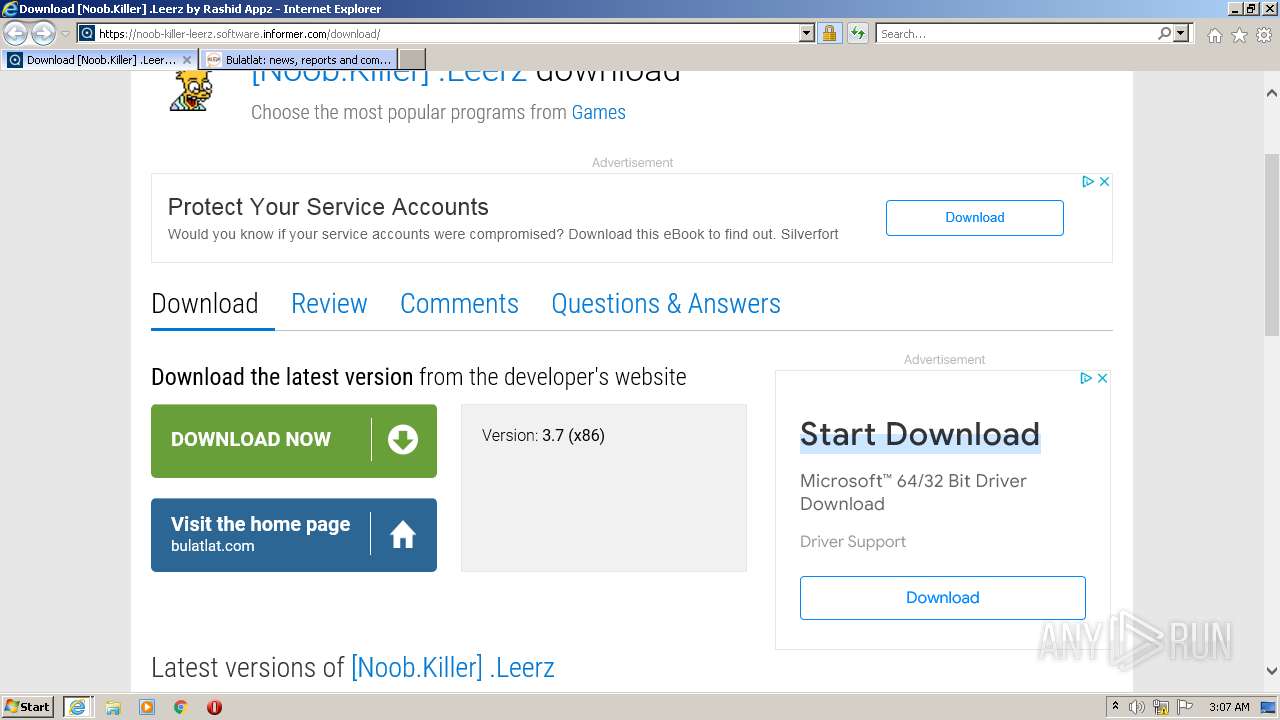1280x720 pixels.
Task: Open a new blank tab
Action: [x=412, y=59]
